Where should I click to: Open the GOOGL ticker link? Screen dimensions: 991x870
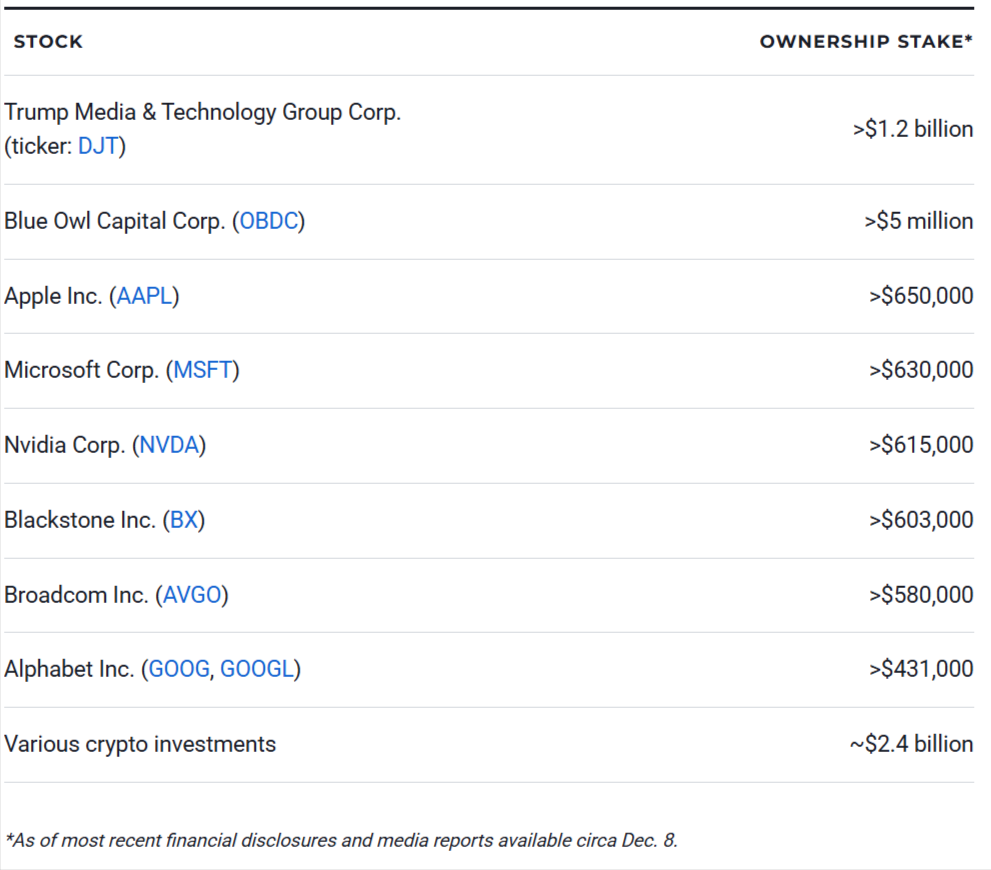(257, 669)
